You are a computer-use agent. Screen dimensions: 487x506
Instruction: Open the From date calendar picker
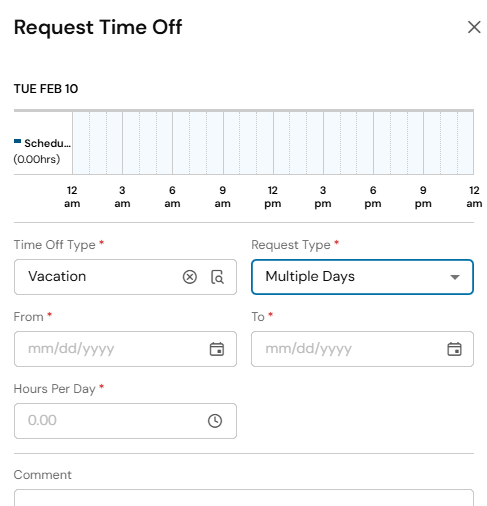[x=217, y=349]
